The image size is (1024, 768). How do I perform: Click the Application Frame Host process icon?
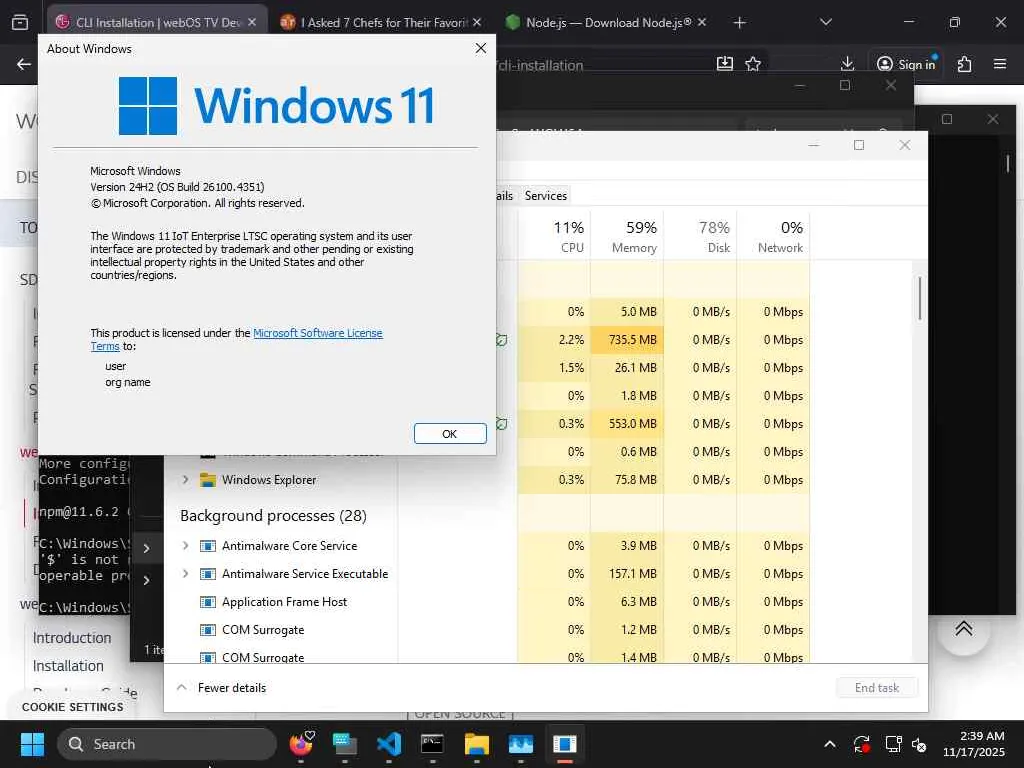point(208,601)
